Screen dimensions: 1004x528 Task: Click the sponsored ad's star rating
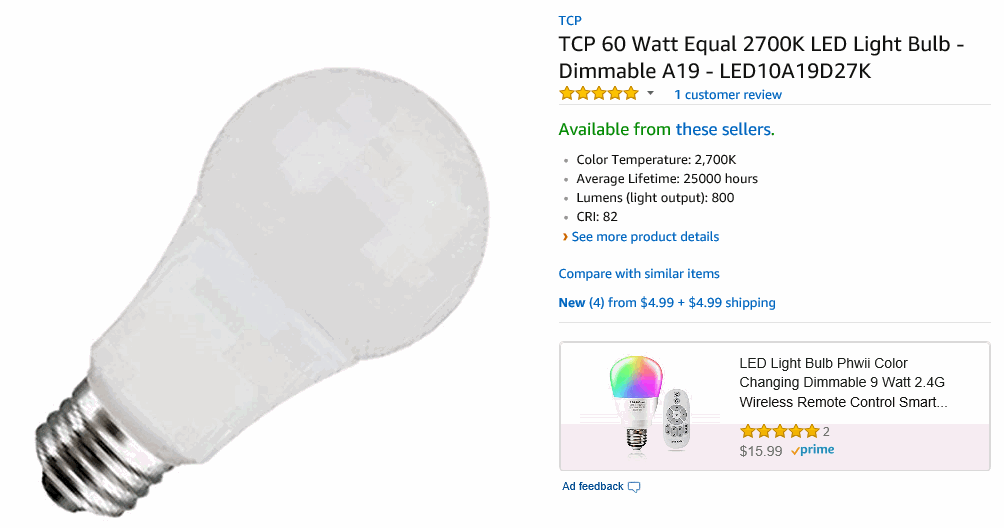pos(779,432)
